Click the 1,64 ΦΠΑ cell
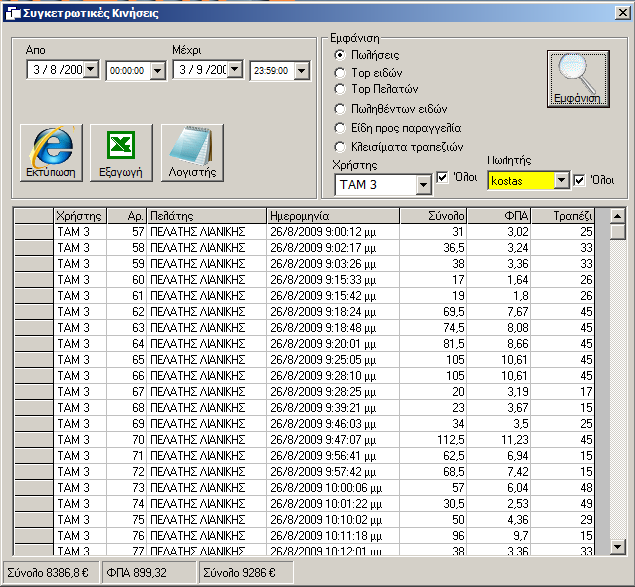The height and width of the screenshot is (587, 635). 499,280
